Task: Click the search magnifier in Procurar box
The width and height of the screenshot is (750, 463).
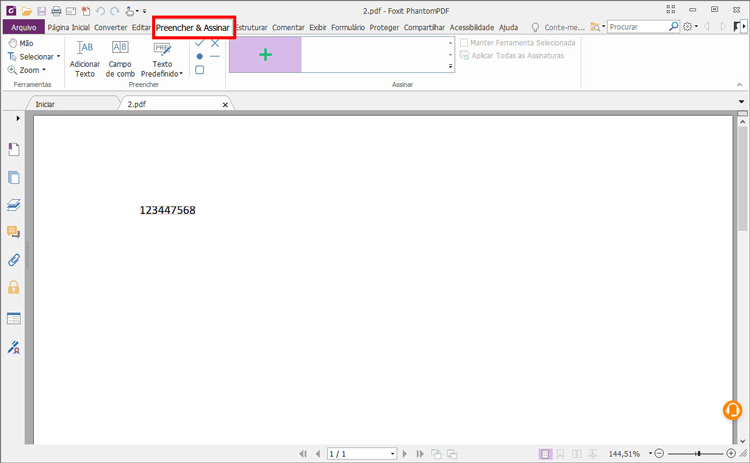Action: pos(673,27)
